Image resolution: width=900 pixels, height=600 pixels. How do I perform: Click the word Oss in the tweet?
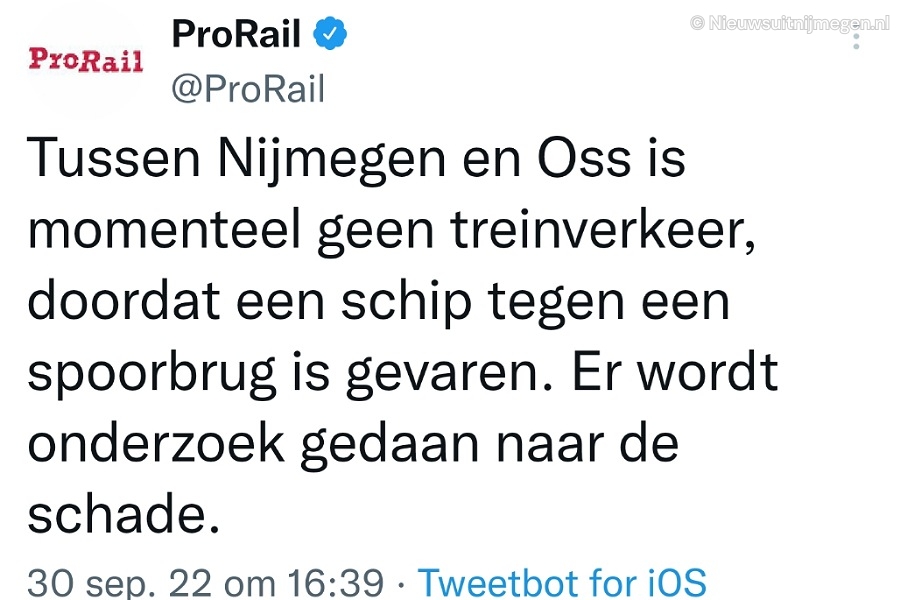[584, 158]
